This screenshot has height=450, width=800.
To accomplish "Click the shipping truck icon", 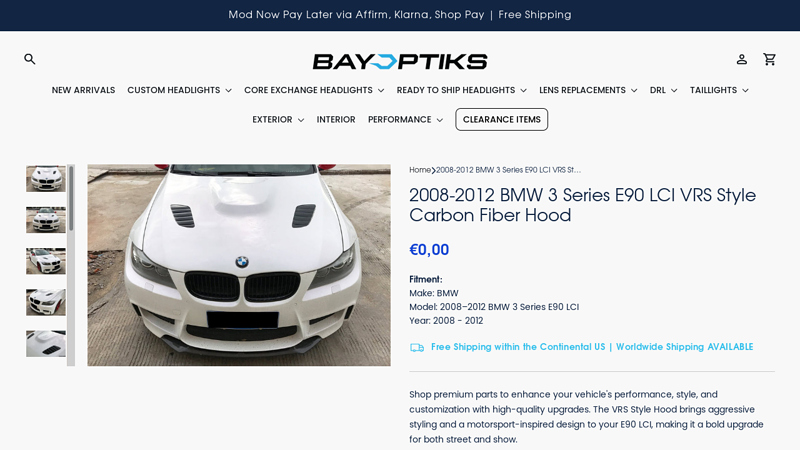I will tap(417, 347).
